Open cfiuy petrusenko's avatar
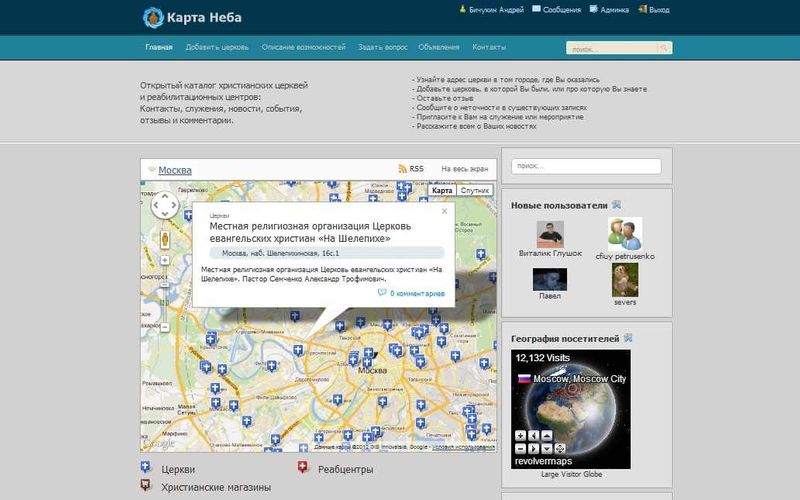This screenshot has height=500, width=800. coord(624,234)
